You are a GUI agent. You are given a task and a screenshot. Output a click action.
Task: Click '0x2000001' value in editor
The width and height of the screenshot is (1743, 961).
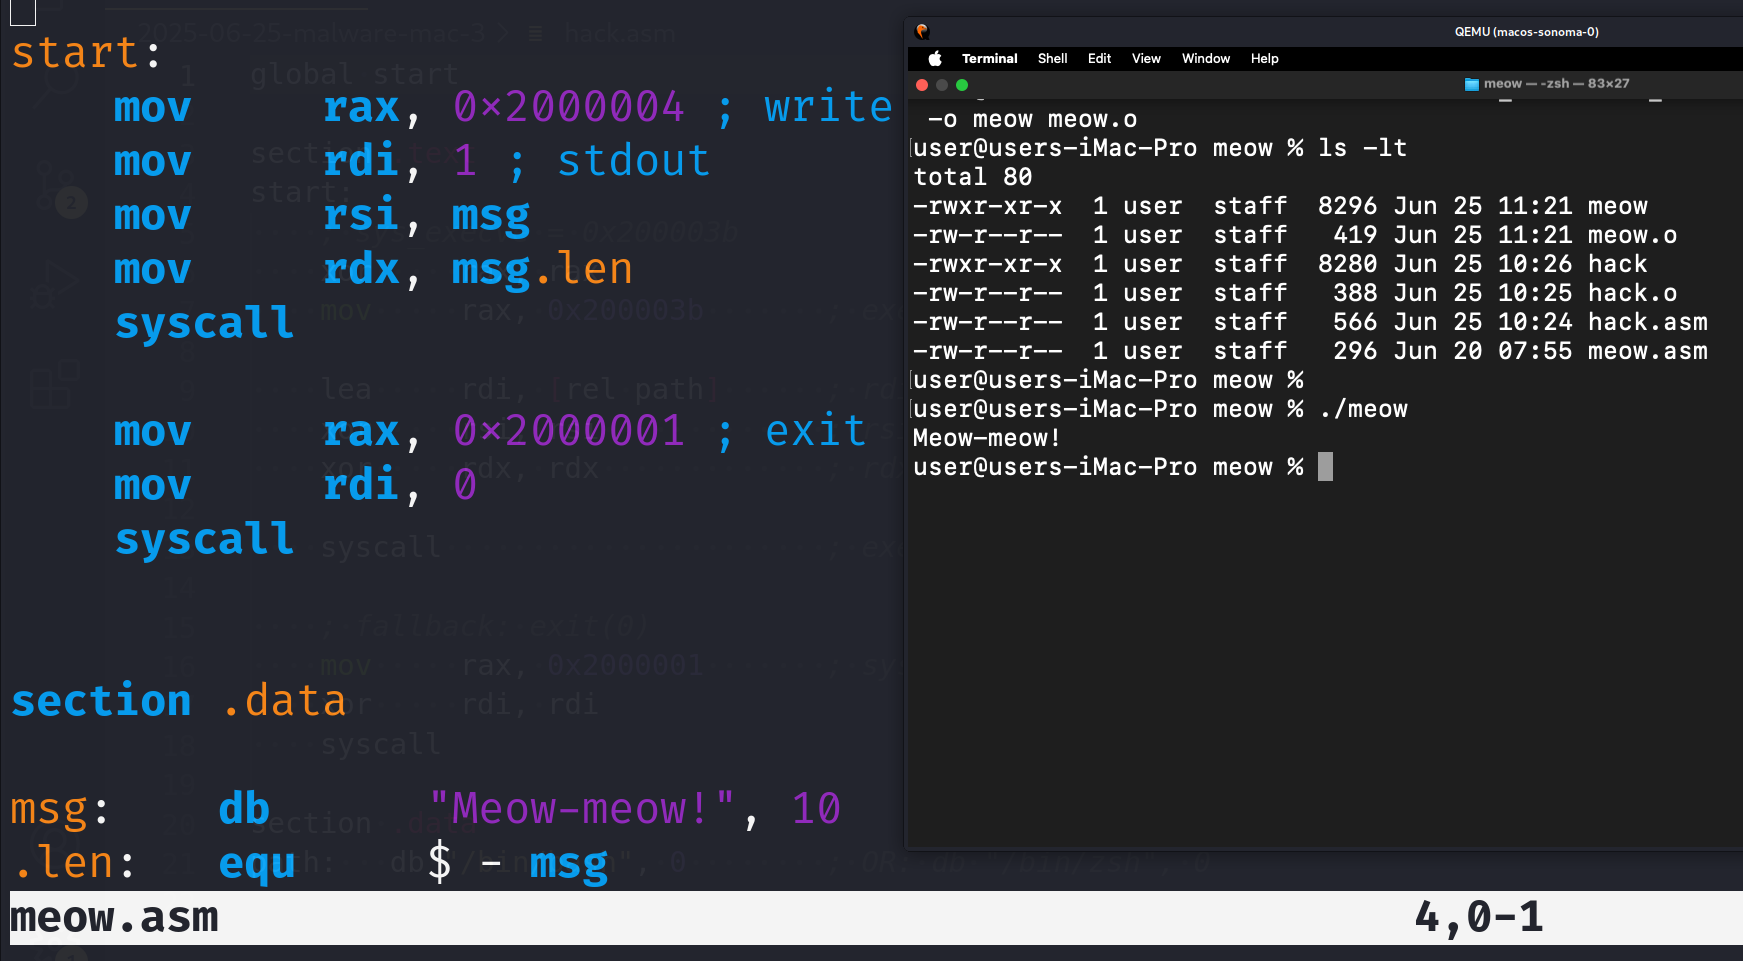(x=569, y=430)
